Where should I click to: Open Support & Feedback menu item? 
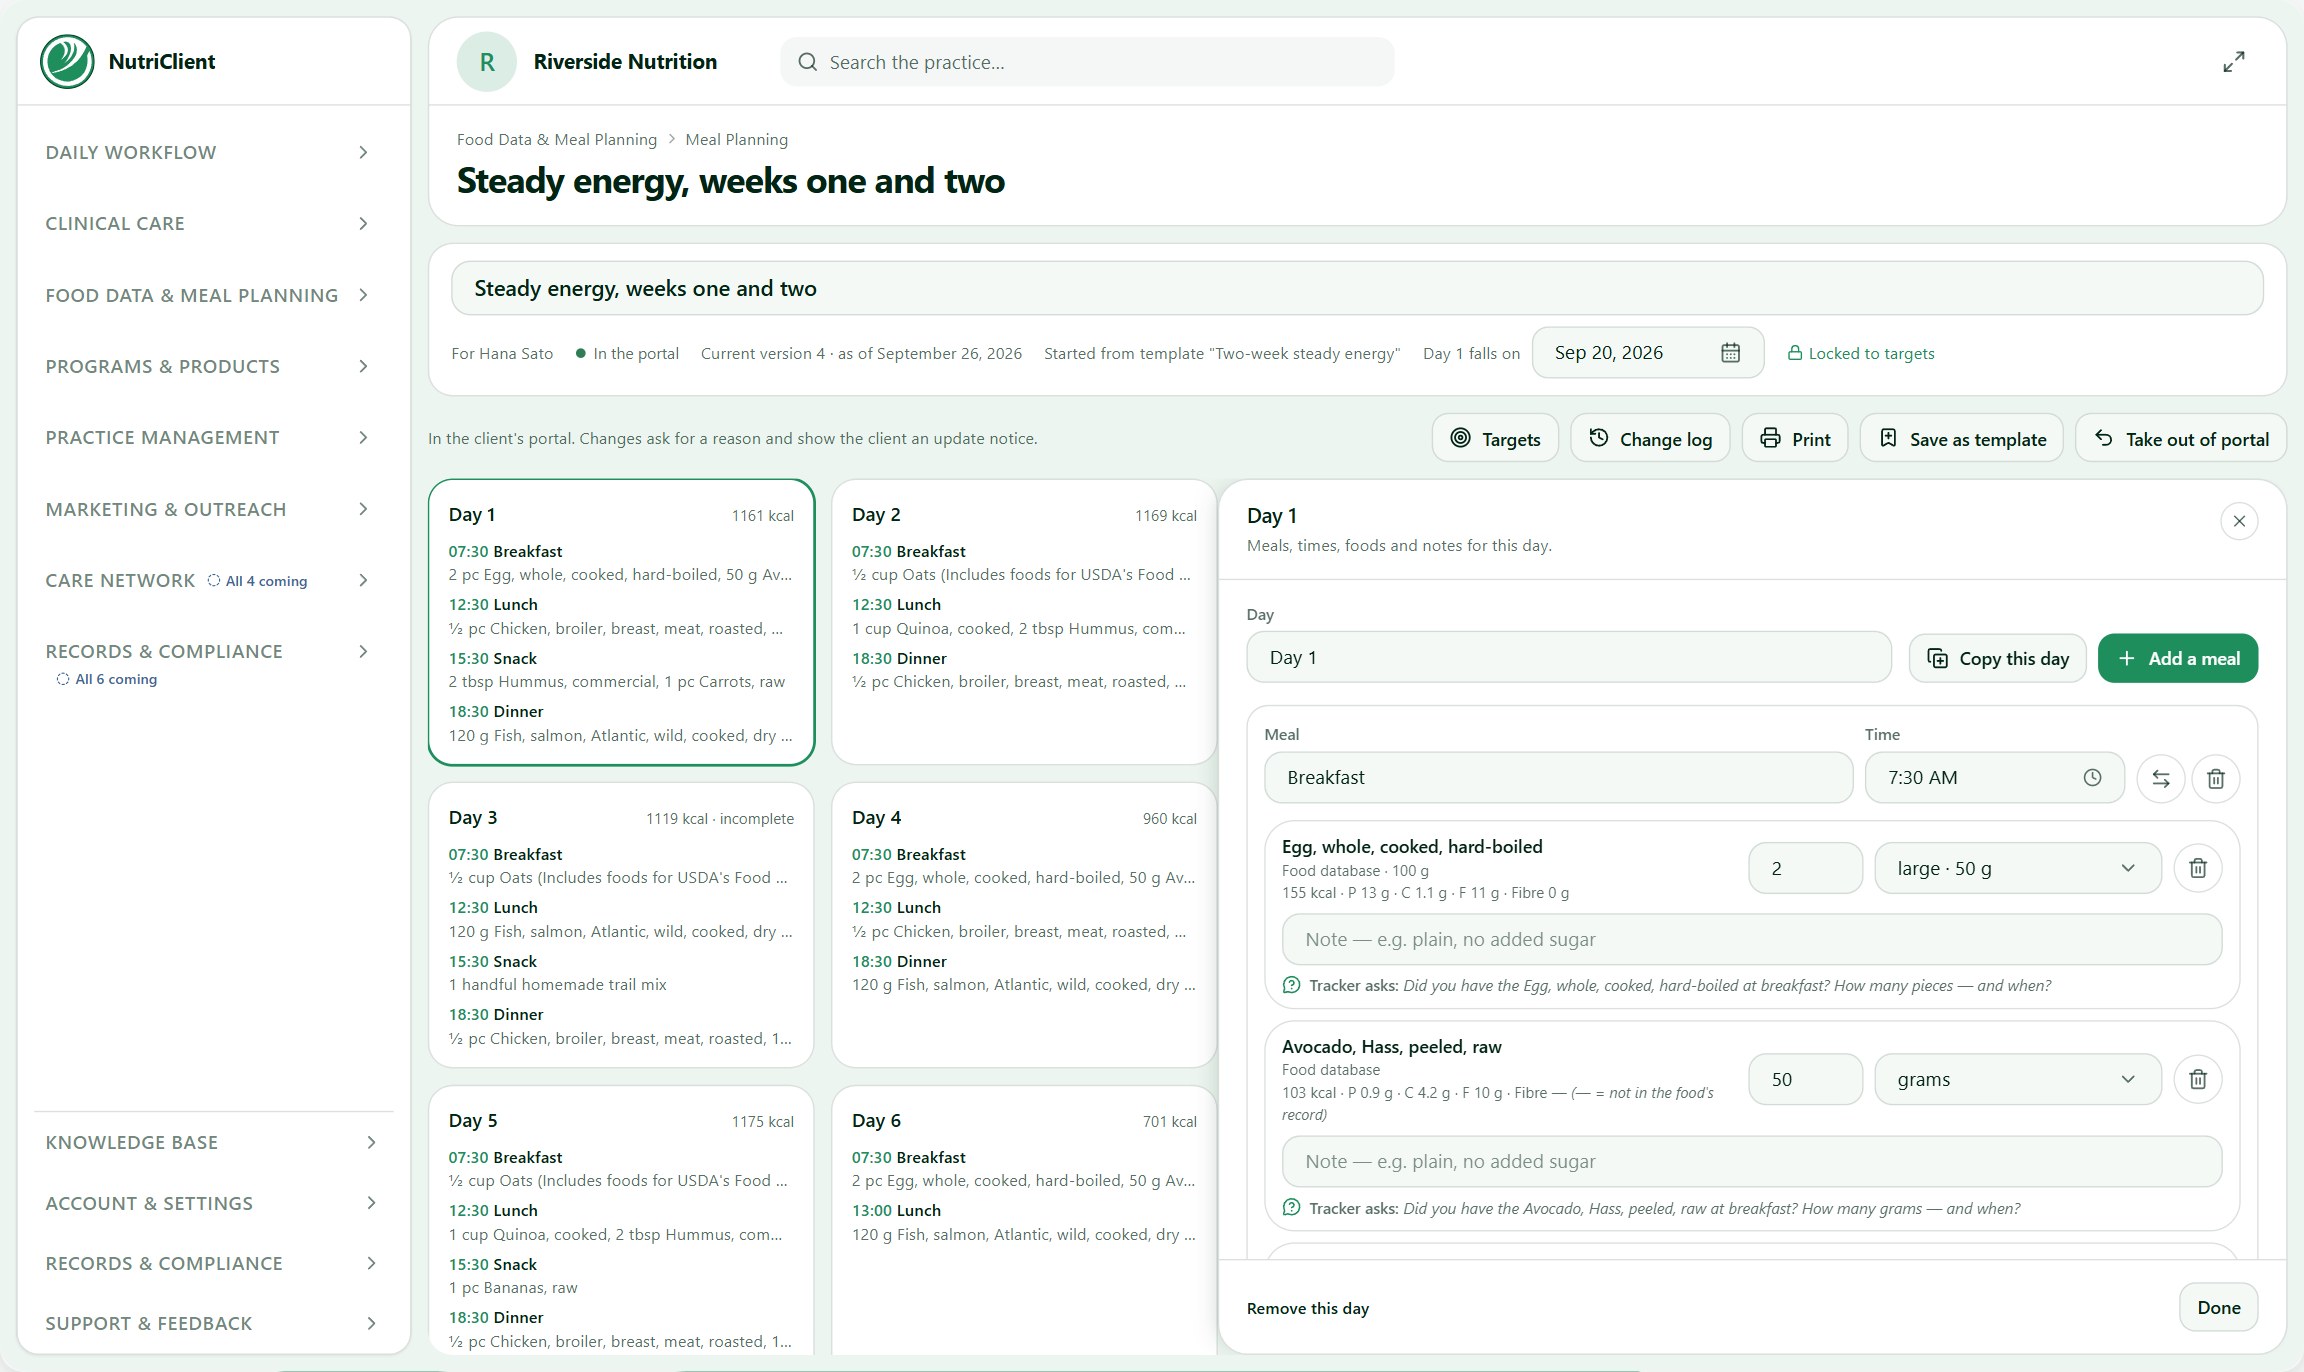[x=211, y=1323]
